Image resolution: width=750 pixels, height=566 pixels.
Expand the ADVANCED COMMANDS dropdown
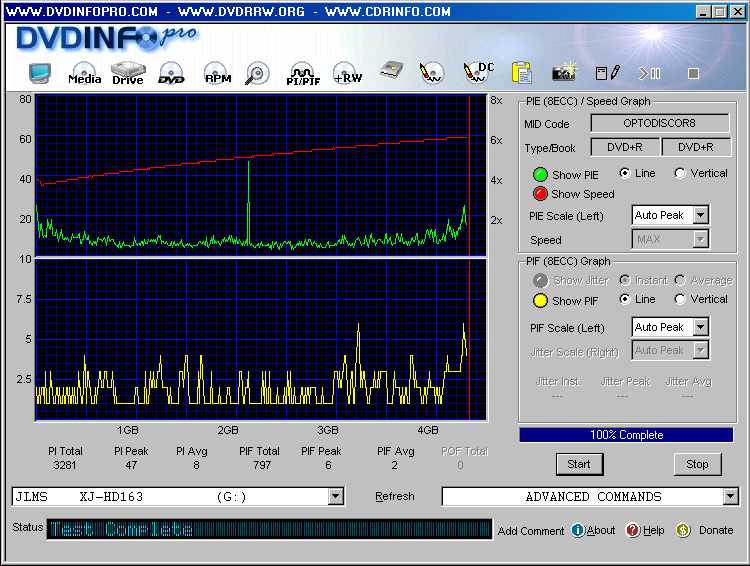pos(730,496)
